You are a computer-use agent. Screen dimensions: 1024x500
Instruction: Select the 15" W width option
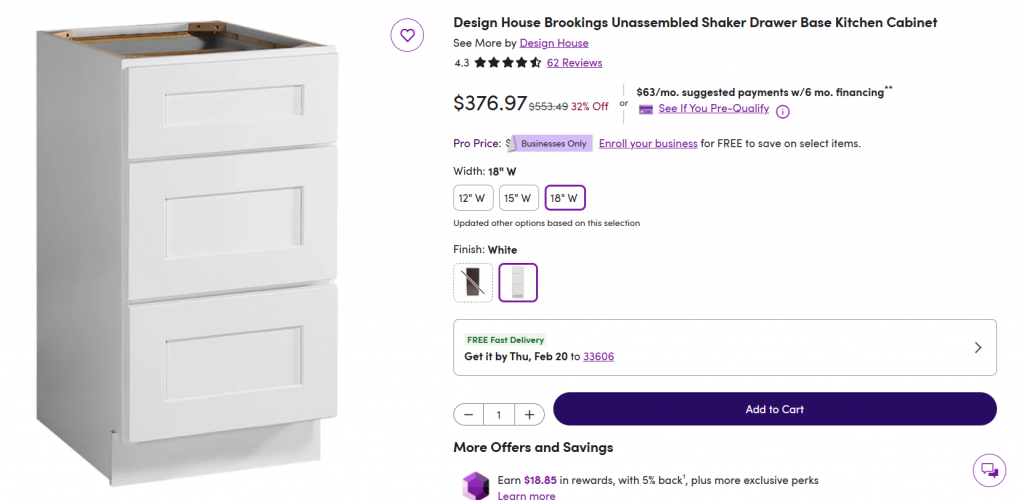(518, 198)
